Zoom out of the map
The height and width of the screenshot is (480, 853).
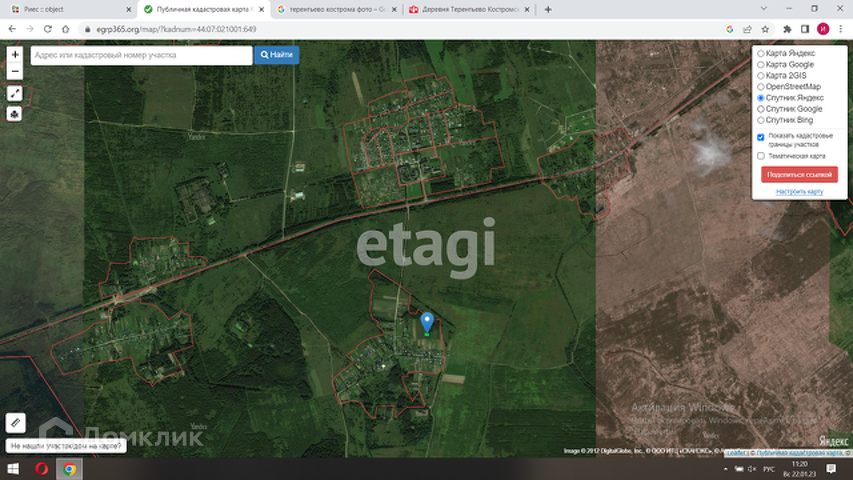coord(15,71)
